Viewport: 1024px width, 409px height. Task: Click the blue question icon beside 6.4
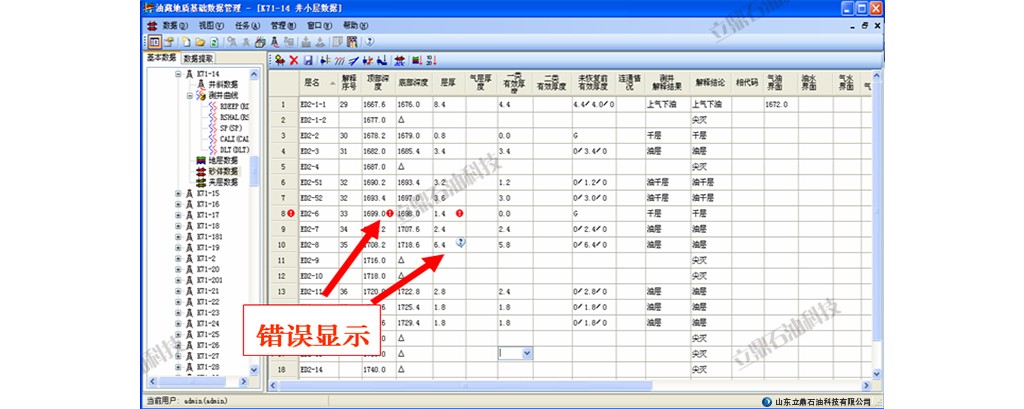click(460, 242)
